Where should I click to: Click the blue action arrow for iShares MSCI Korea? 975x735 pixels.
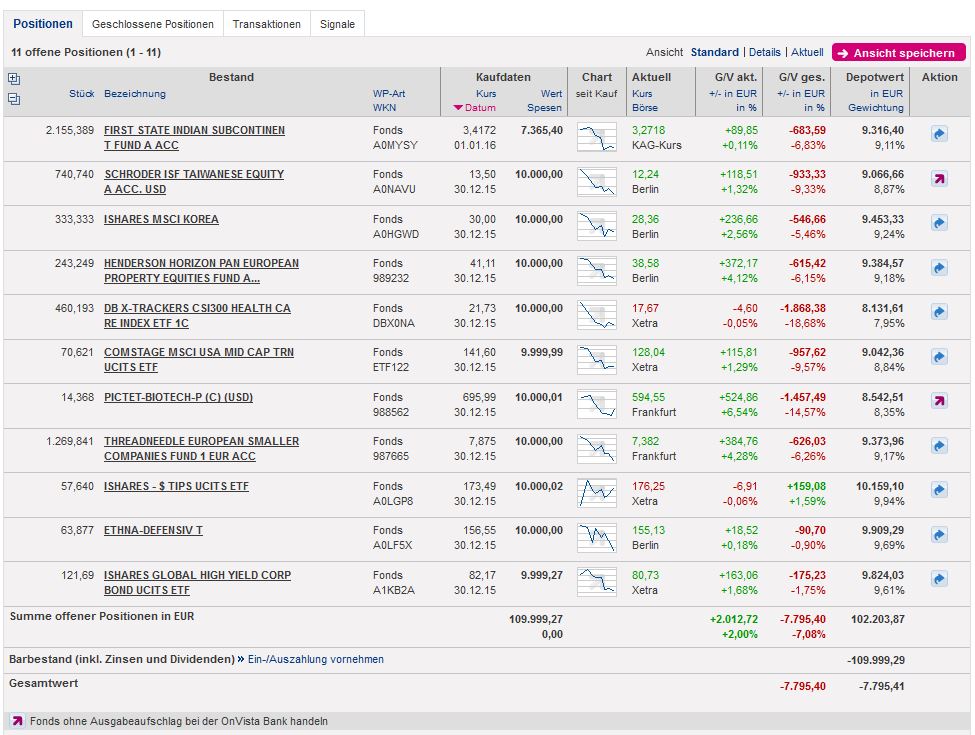click(x=939, y=223)
